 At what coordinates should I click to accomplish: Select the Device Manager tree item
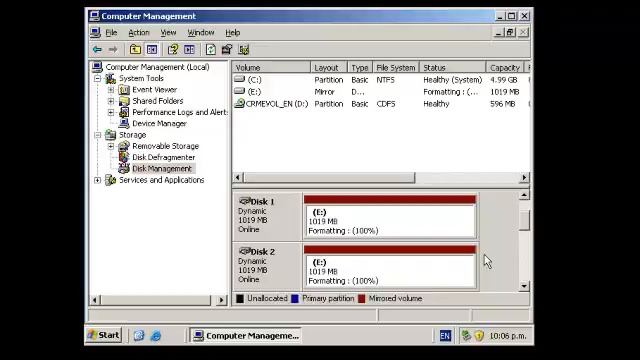click(x=160, y=123)
